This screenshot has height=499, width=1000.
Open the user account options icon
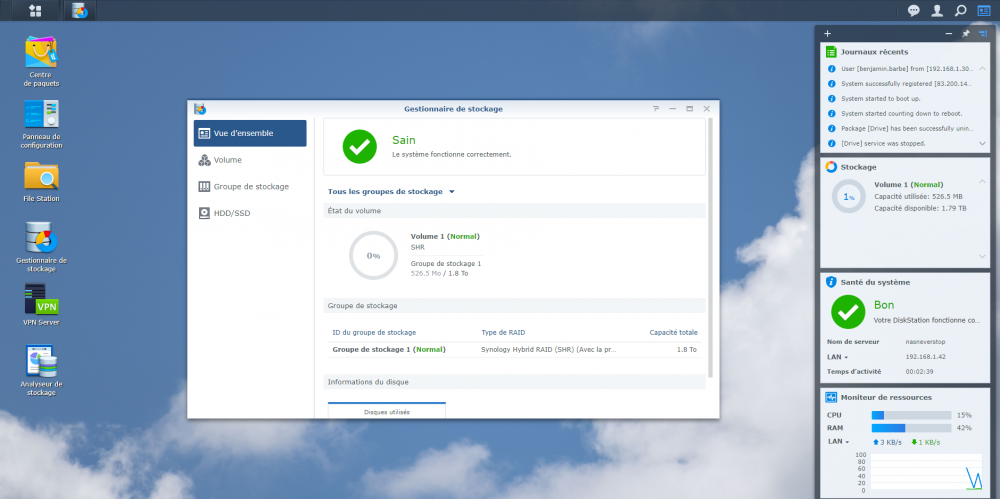(x=937, y=11)
